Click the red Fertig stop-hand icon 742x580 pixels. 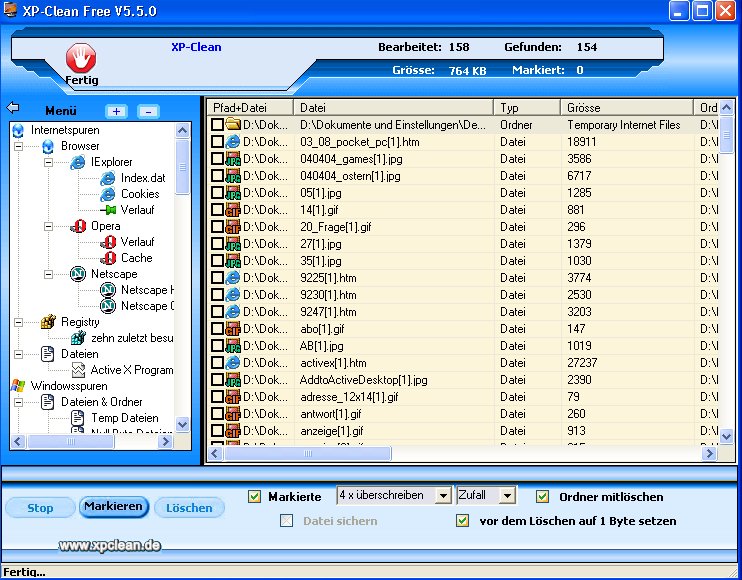click(80, 59)
